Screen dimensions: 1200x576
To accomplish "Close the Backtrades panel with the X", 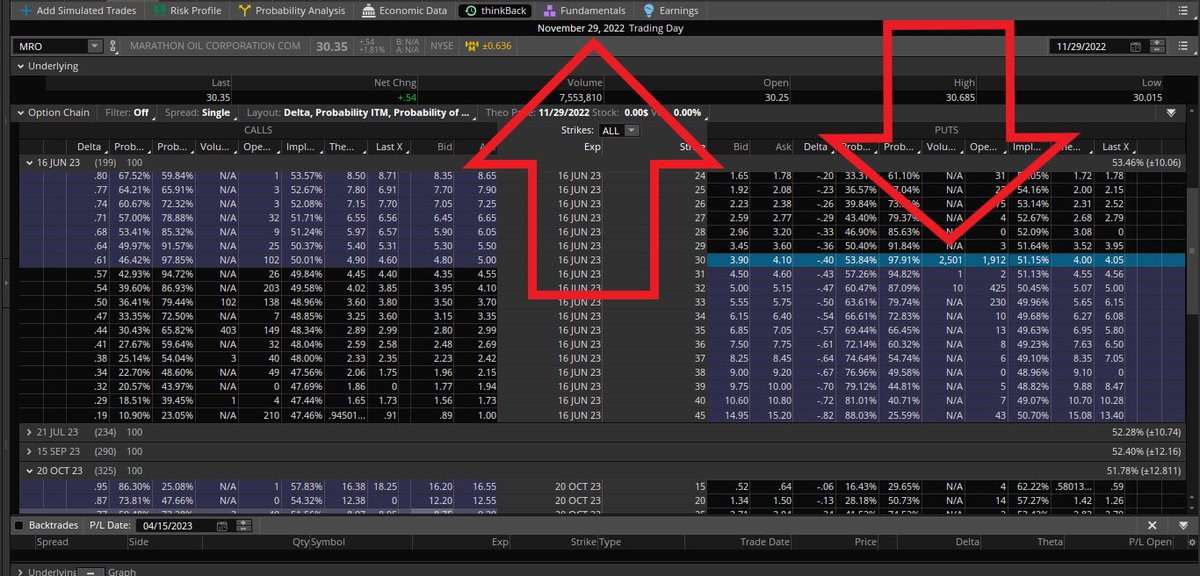I will 1152,525.
